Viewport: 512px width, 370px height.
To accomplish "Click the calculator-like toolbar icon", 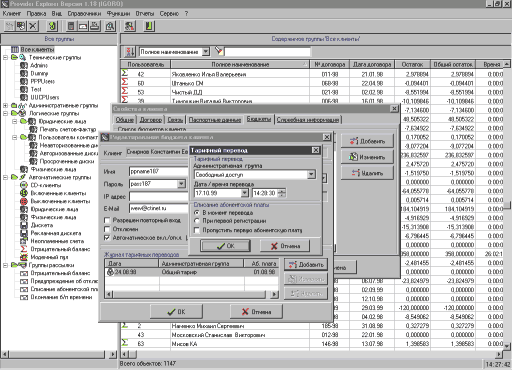I will coord(71,26).
